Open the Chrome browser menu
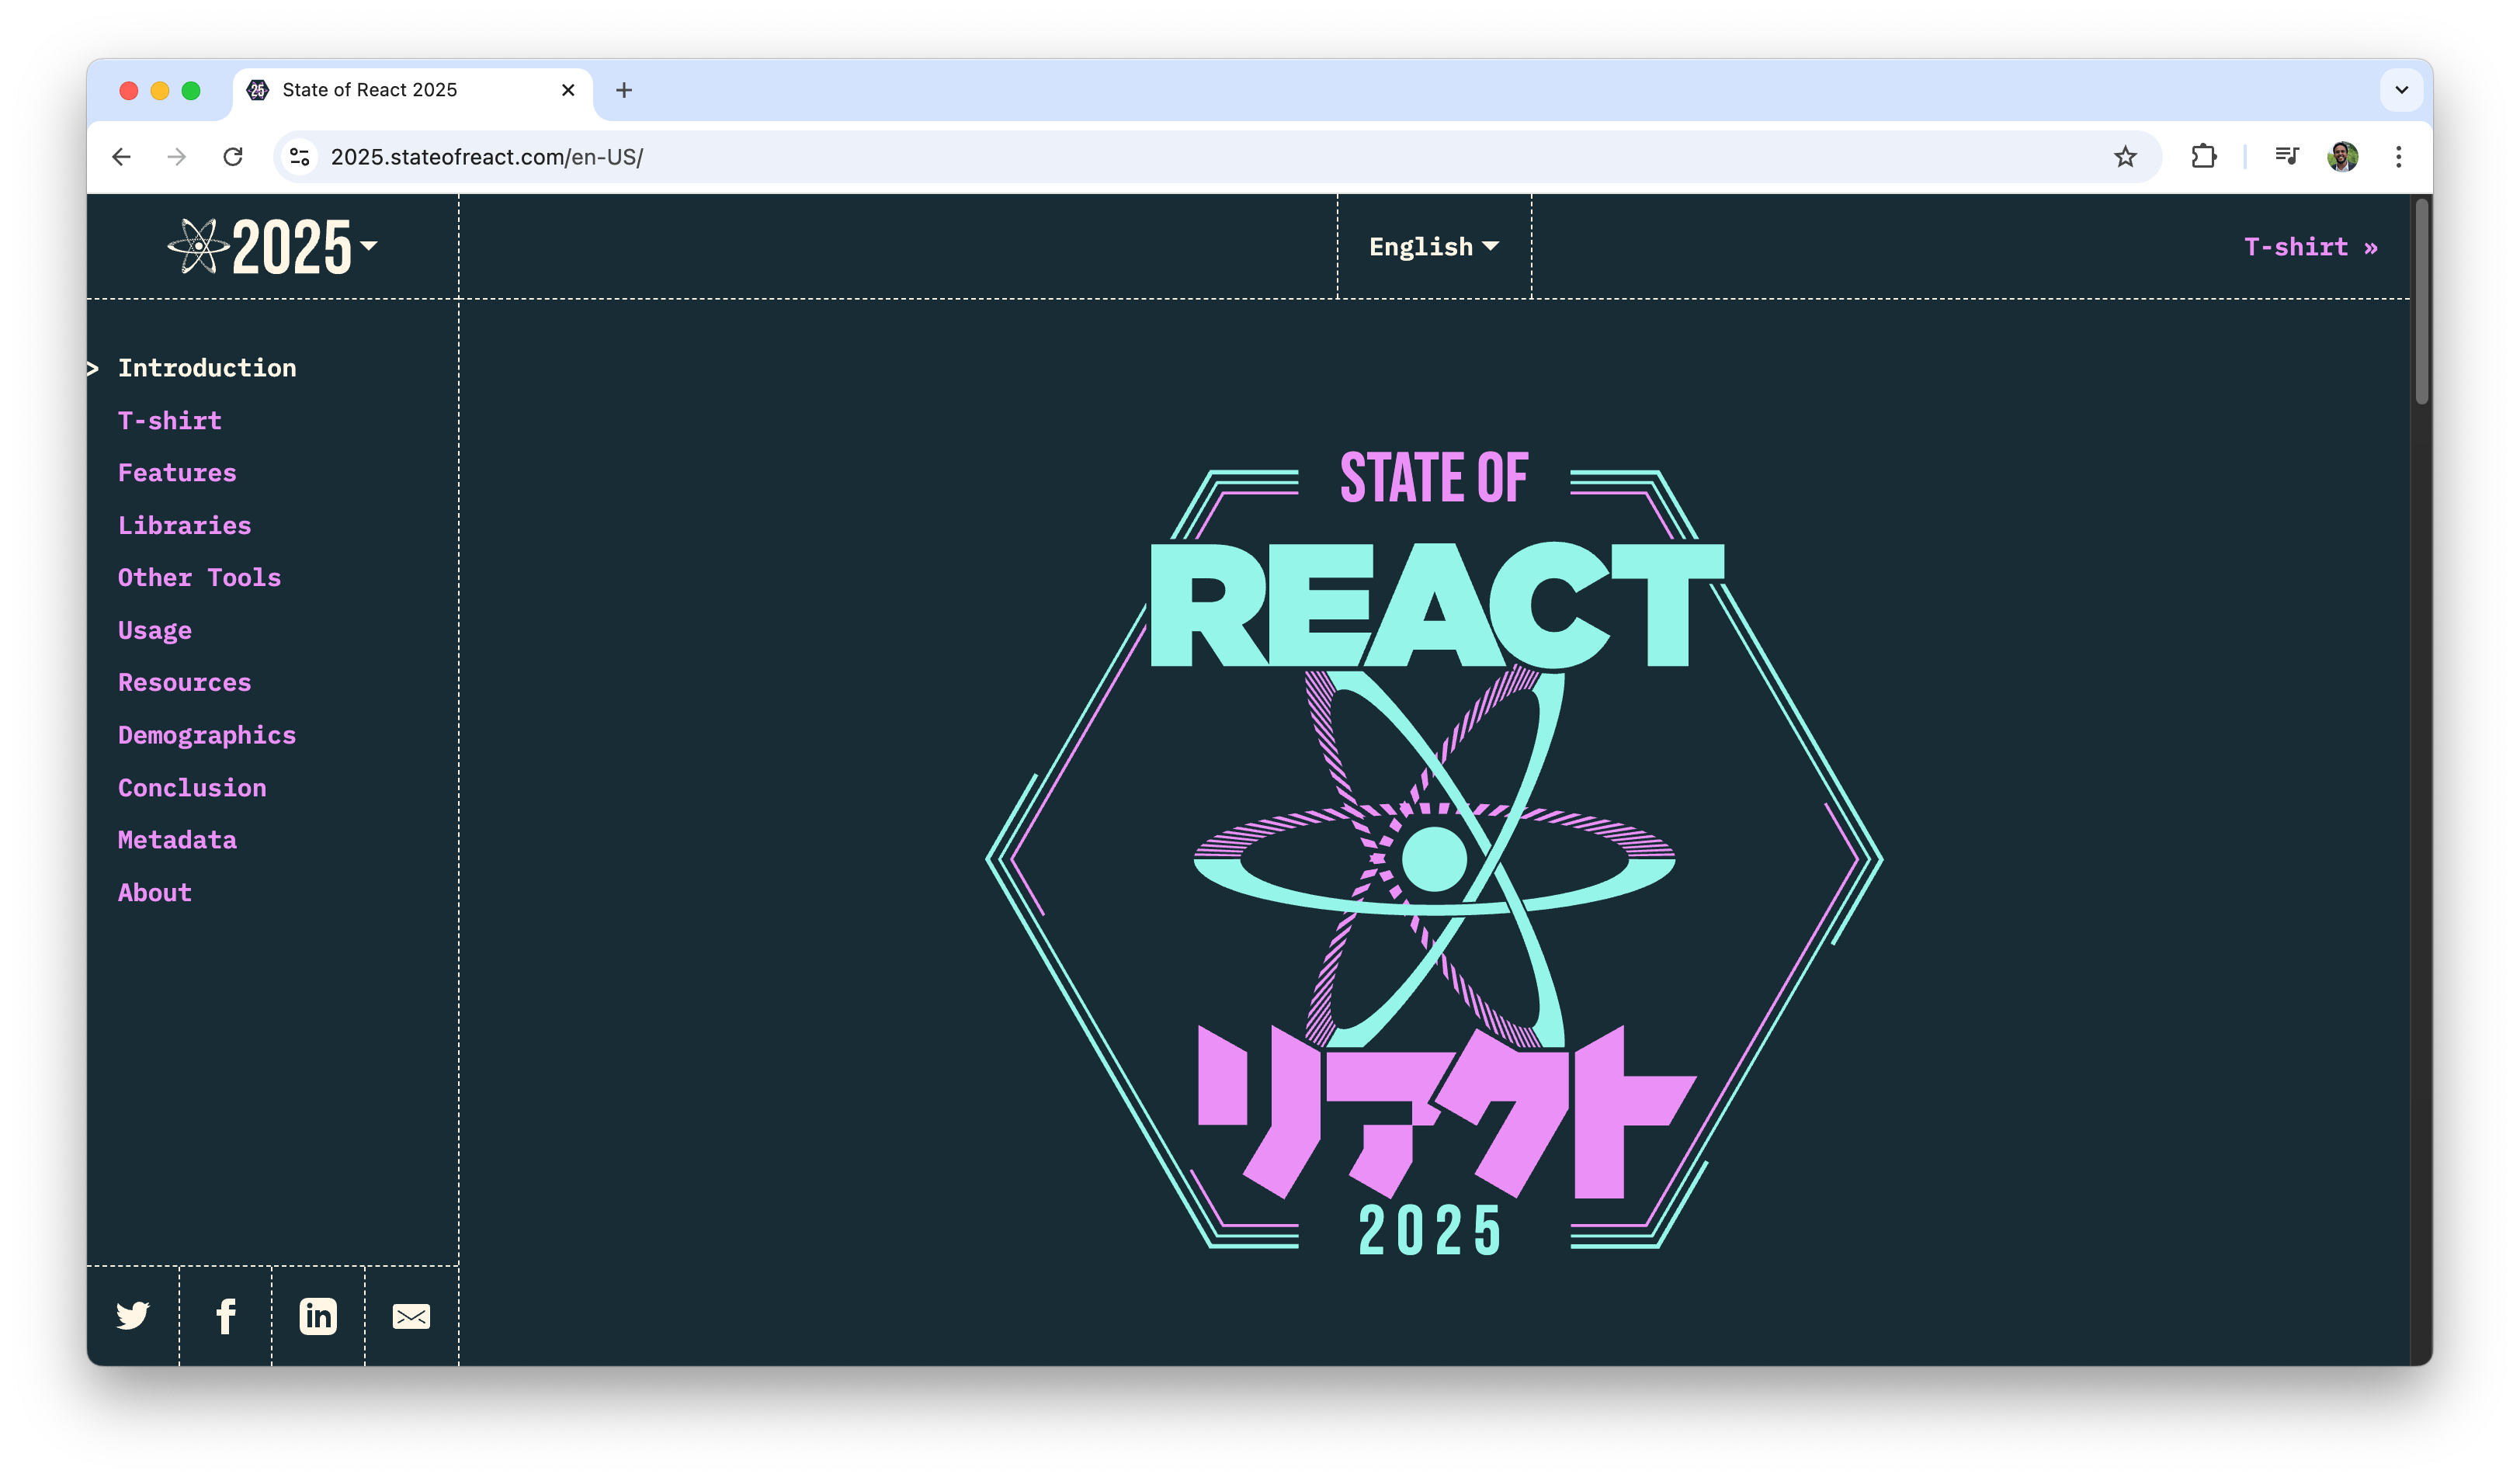 pos(2398,156)
